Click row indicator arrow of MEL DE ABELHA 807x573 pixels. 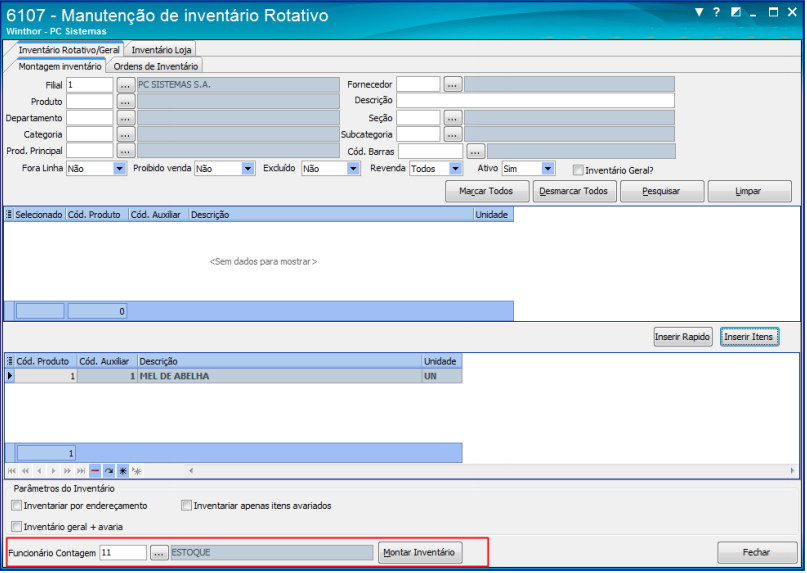coord(10,376)
